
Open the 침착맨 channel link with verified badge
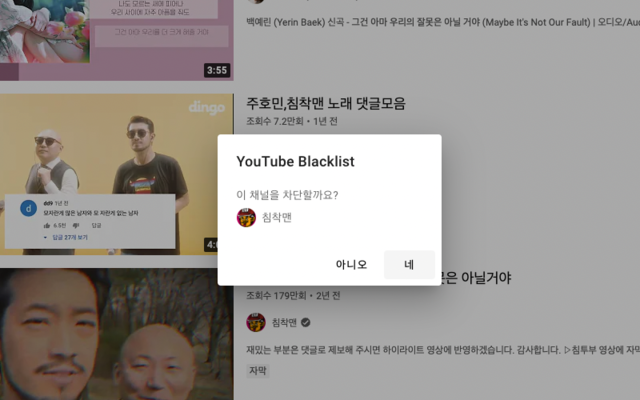click(x=284, y=322)
